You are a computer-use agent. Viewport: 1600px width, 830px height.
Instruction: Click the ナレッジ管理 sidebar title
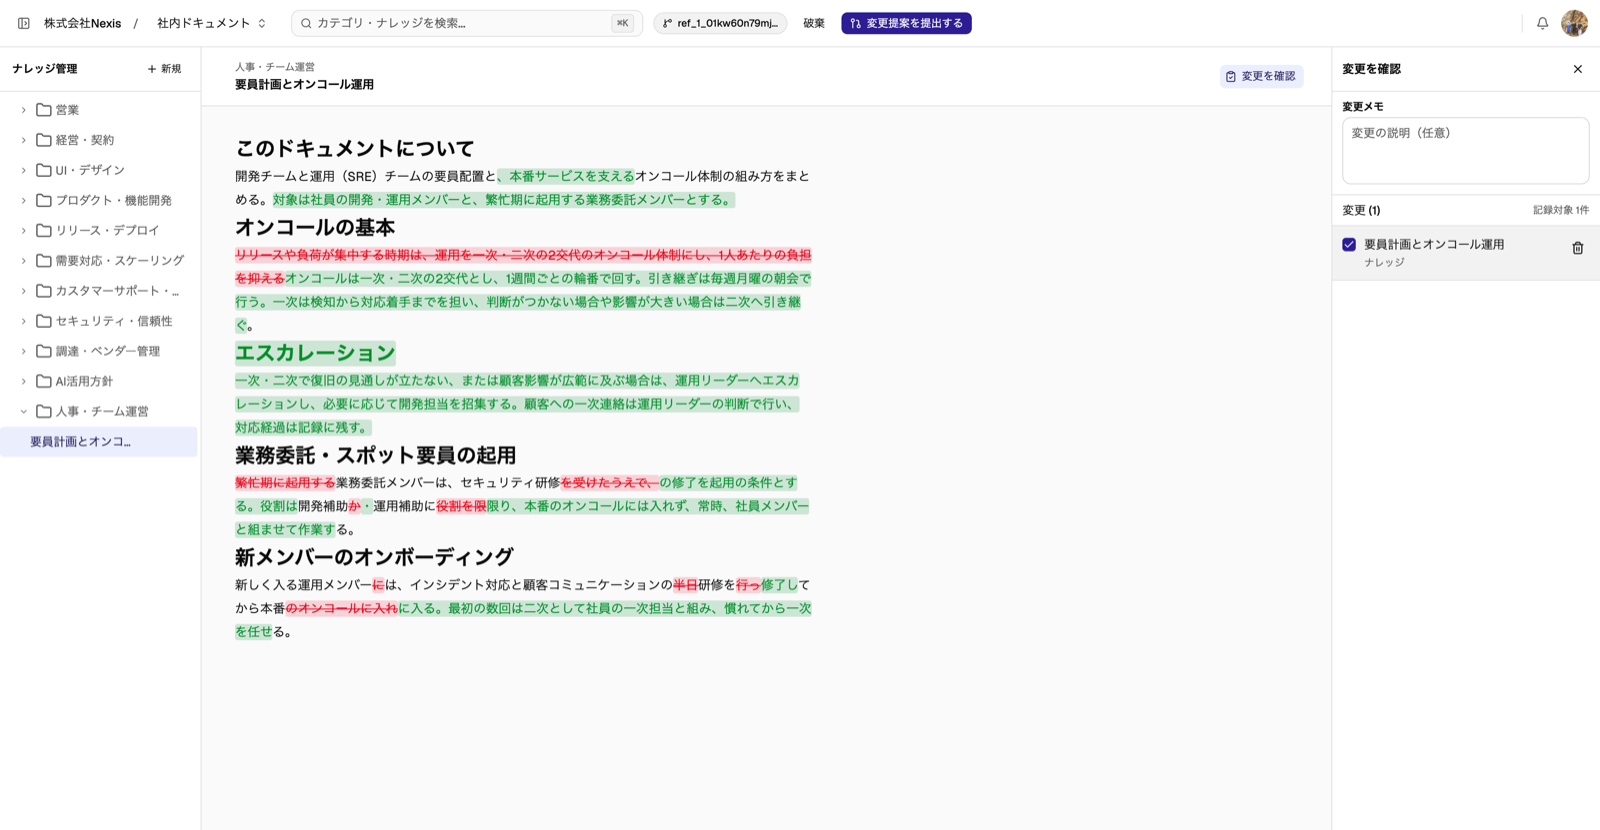tap(45, 69)
